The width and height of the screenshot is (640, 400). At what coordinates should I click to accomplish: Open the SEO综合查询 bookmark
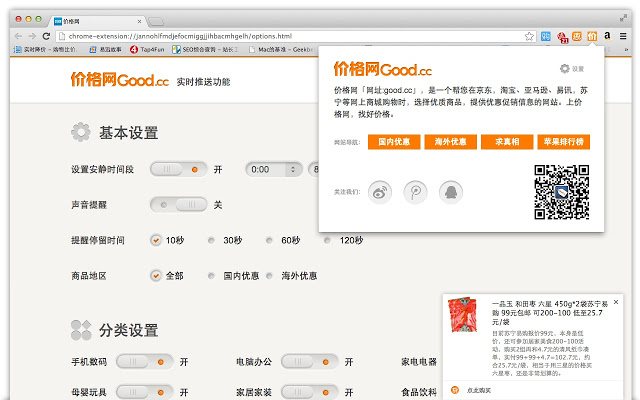pos(205,49)
